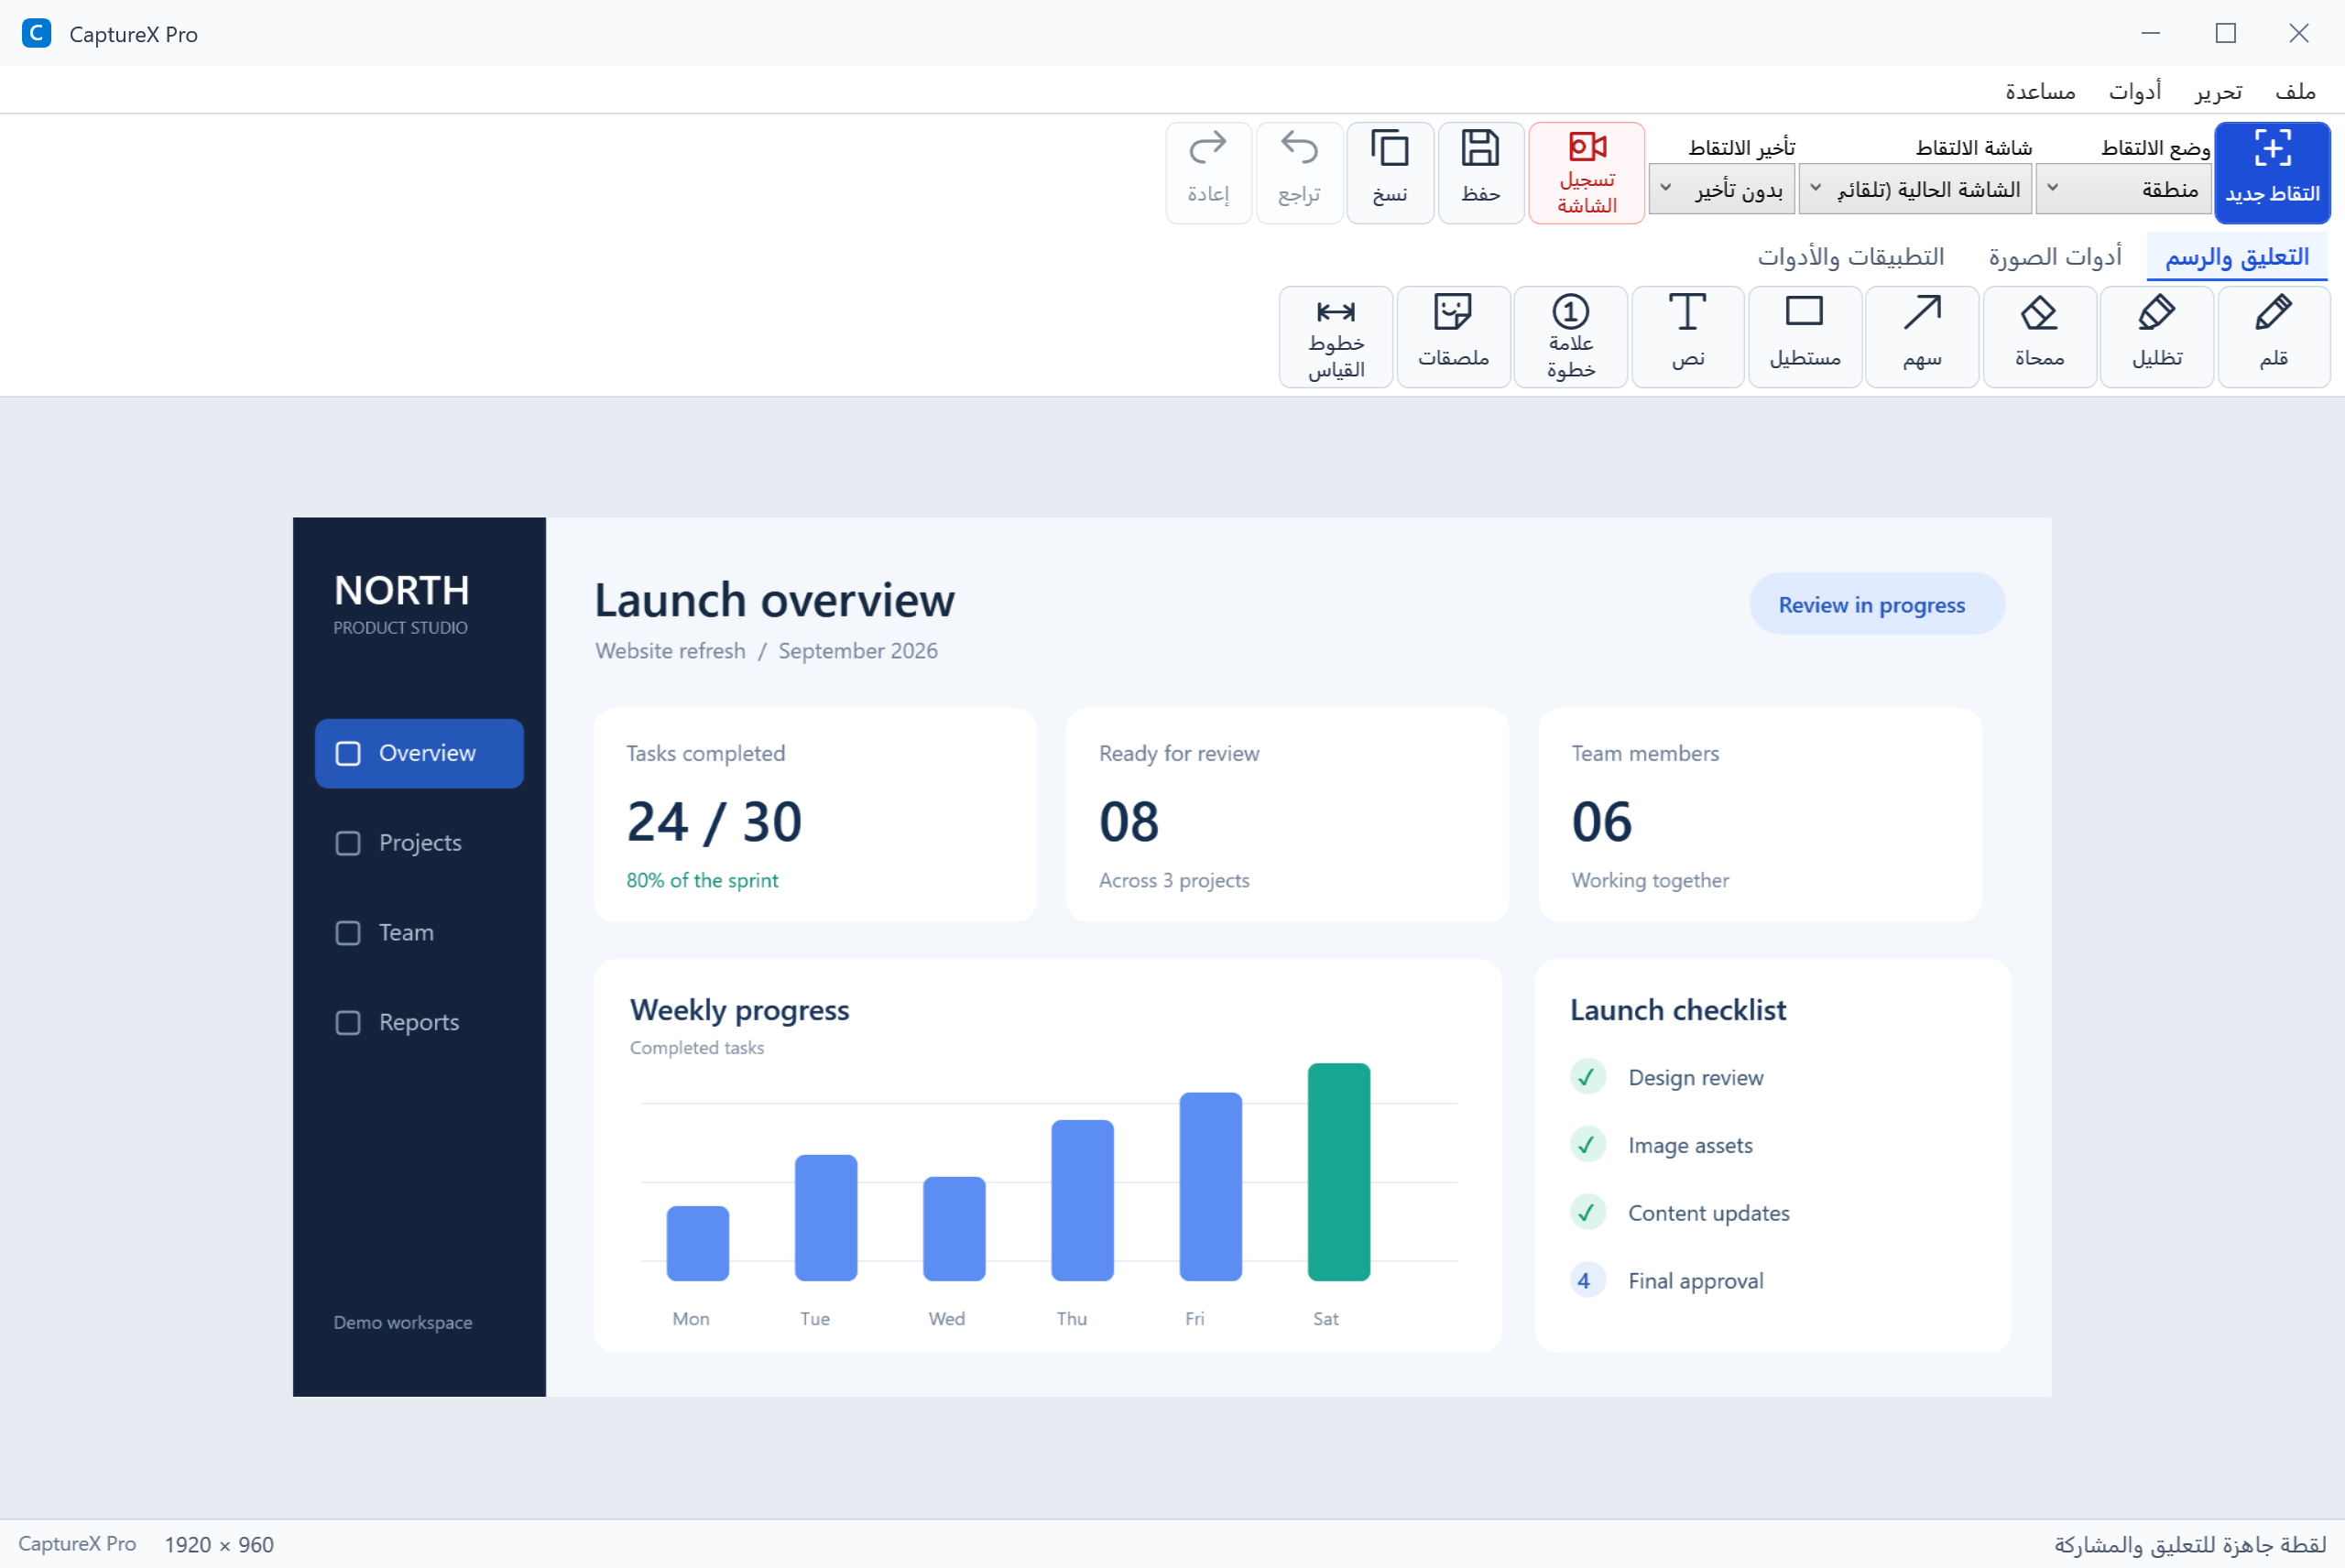The width and height of the screenshot is (2345, 1568).
Task: Click the Design review check mark
Action: (1587, 1077)
